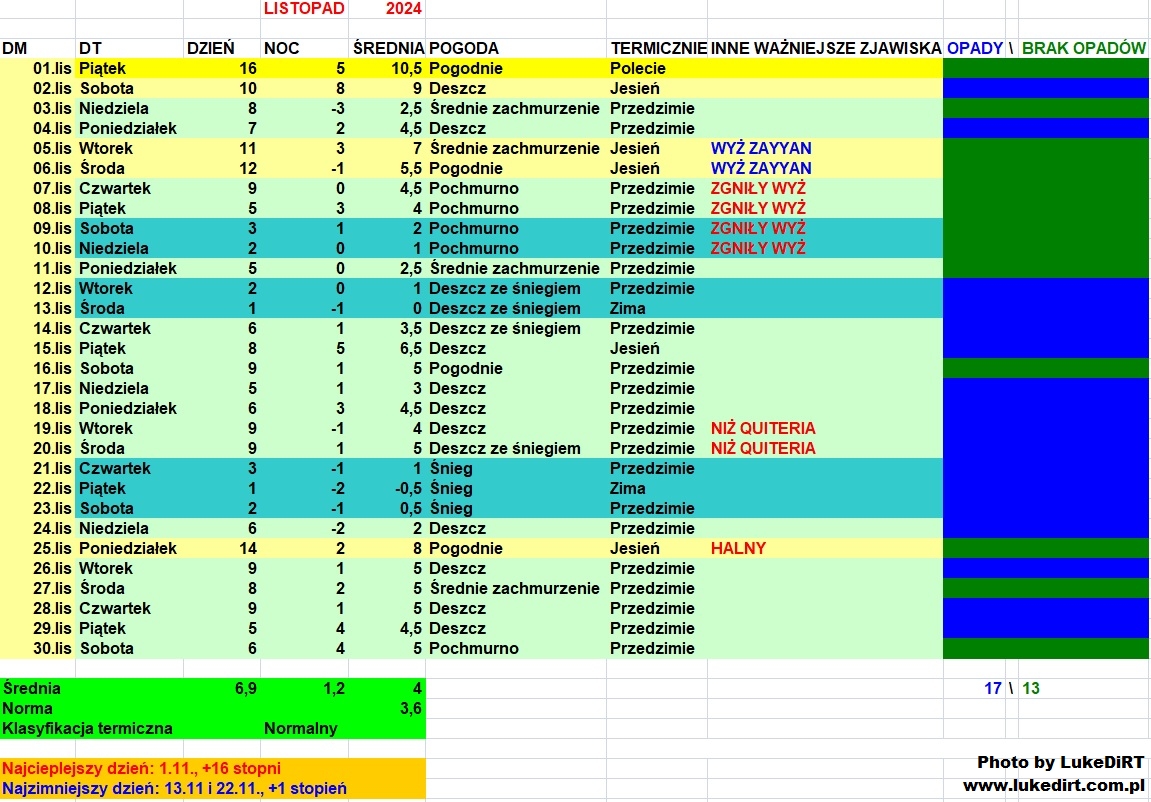Select the Normalny classification cell
This screenshot has width=1151, height=802.
[x=300, y=728]
